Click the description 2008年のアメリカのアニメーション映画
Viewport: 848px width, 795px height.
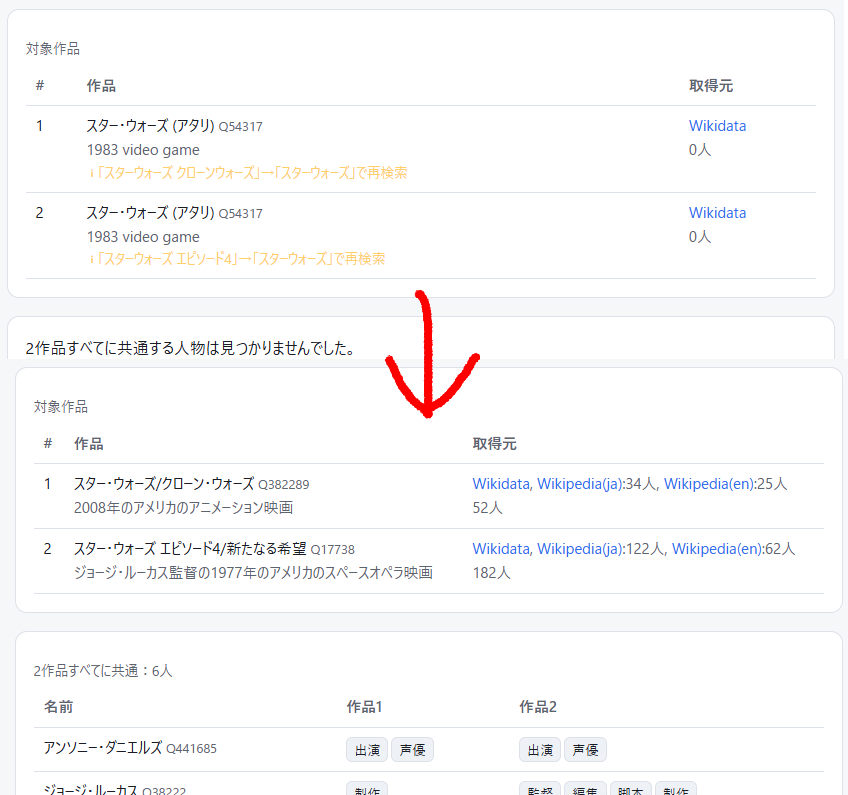(x=183, y=508)
